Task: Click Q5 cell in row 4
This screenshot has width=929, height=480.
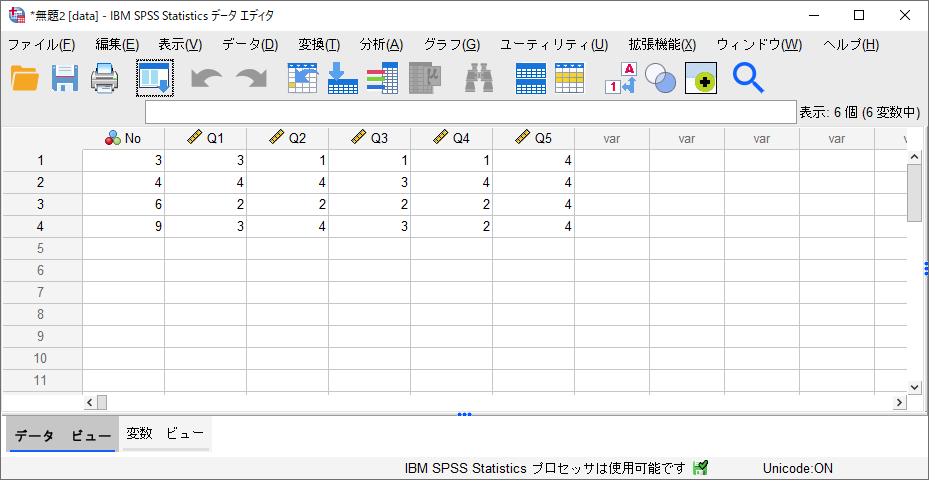Action: 533,226
